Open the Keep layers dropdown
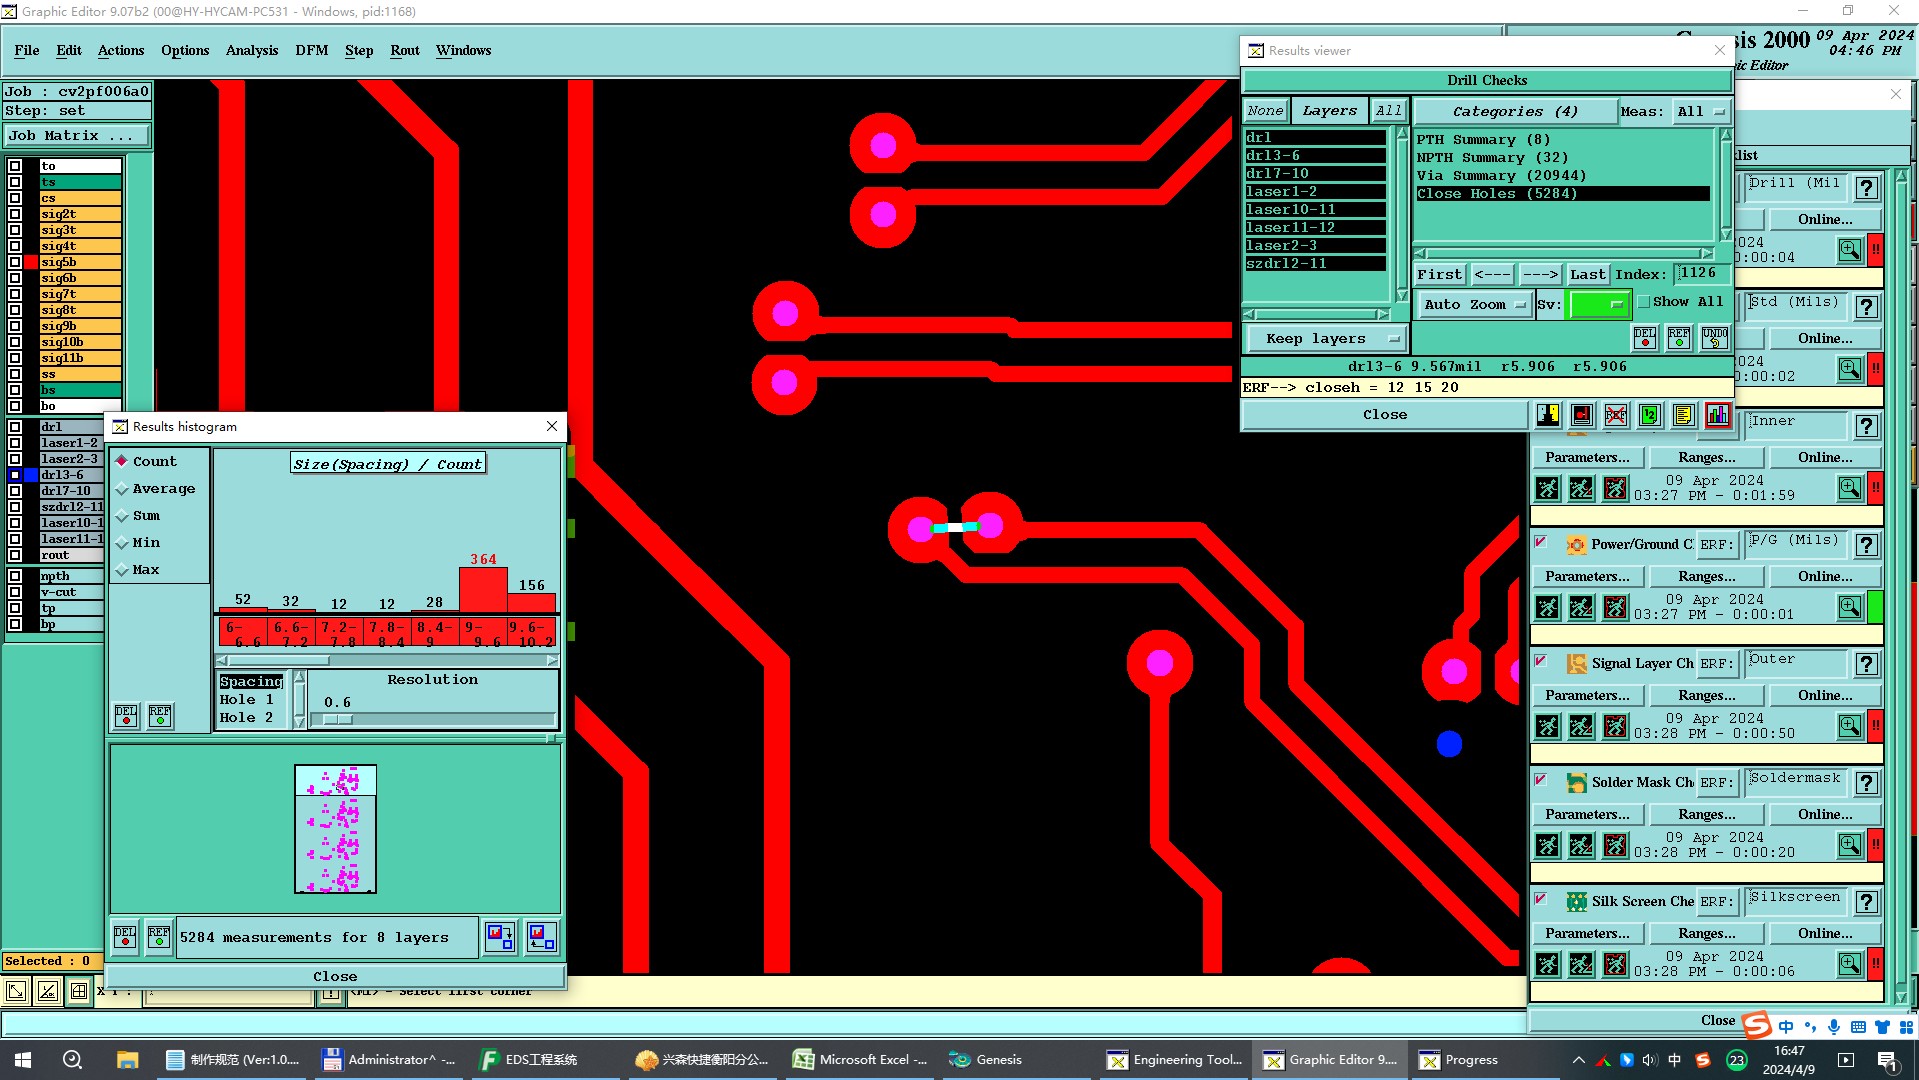The height and width of the screenshot is (1080, 1919). [x=1325, y=339]
